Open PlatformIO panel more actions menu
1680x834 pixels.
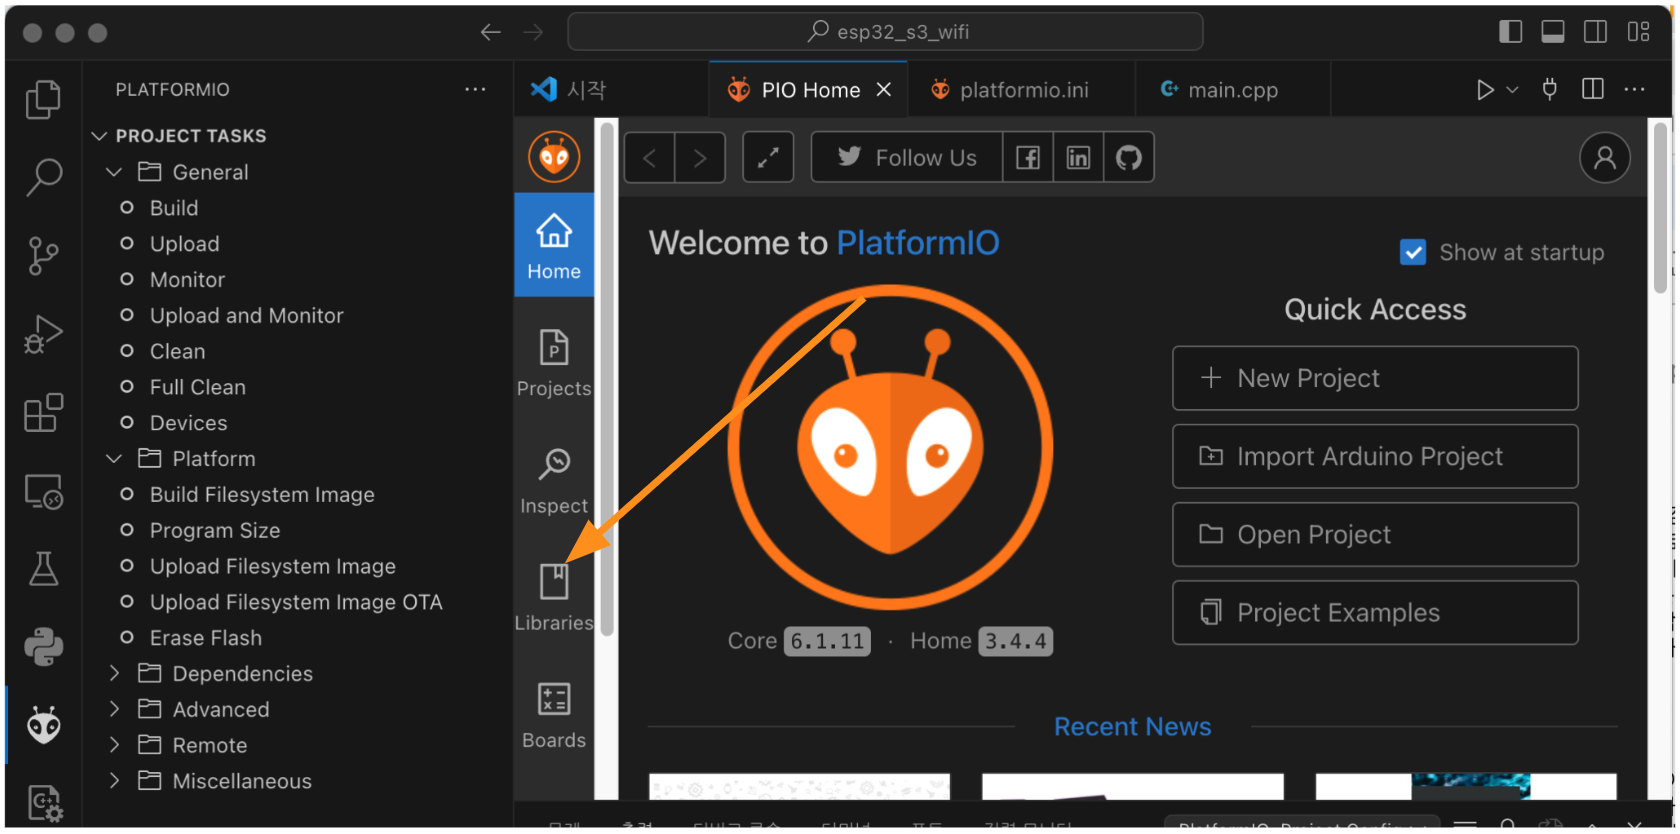click(475, 90)
